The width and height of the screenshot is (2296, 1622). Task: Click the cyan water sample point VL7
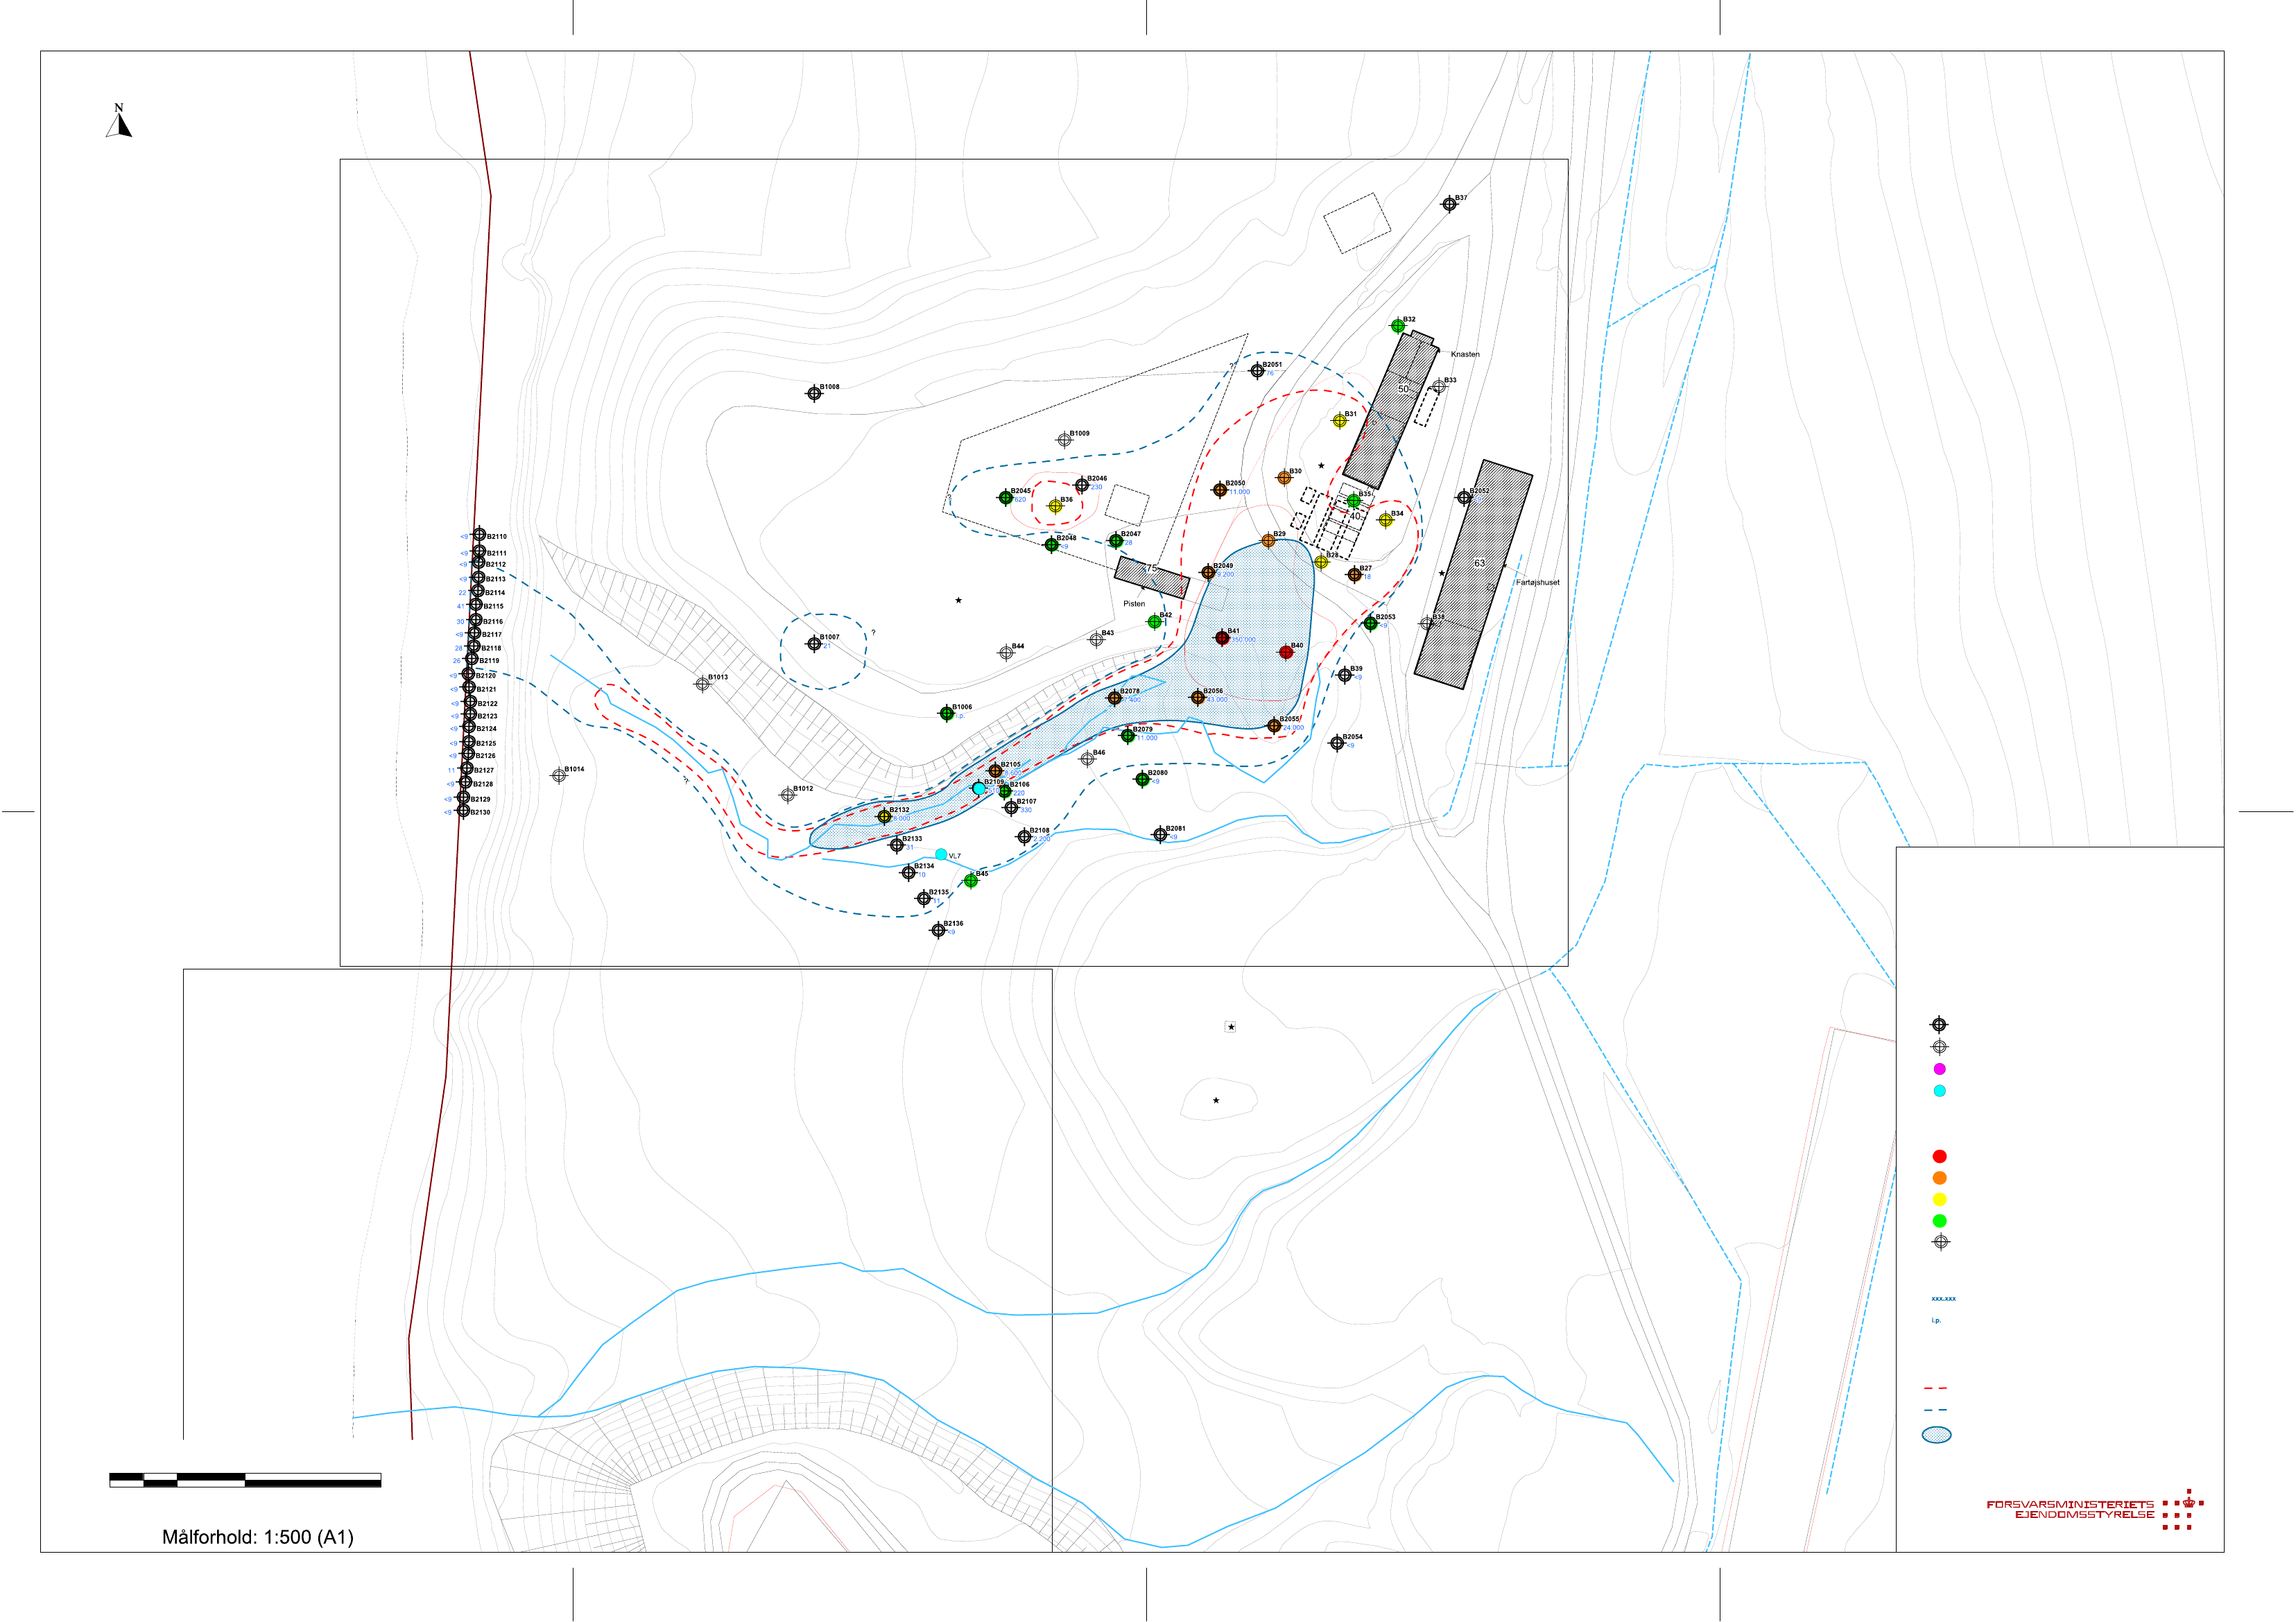click(x=941, y=855)
